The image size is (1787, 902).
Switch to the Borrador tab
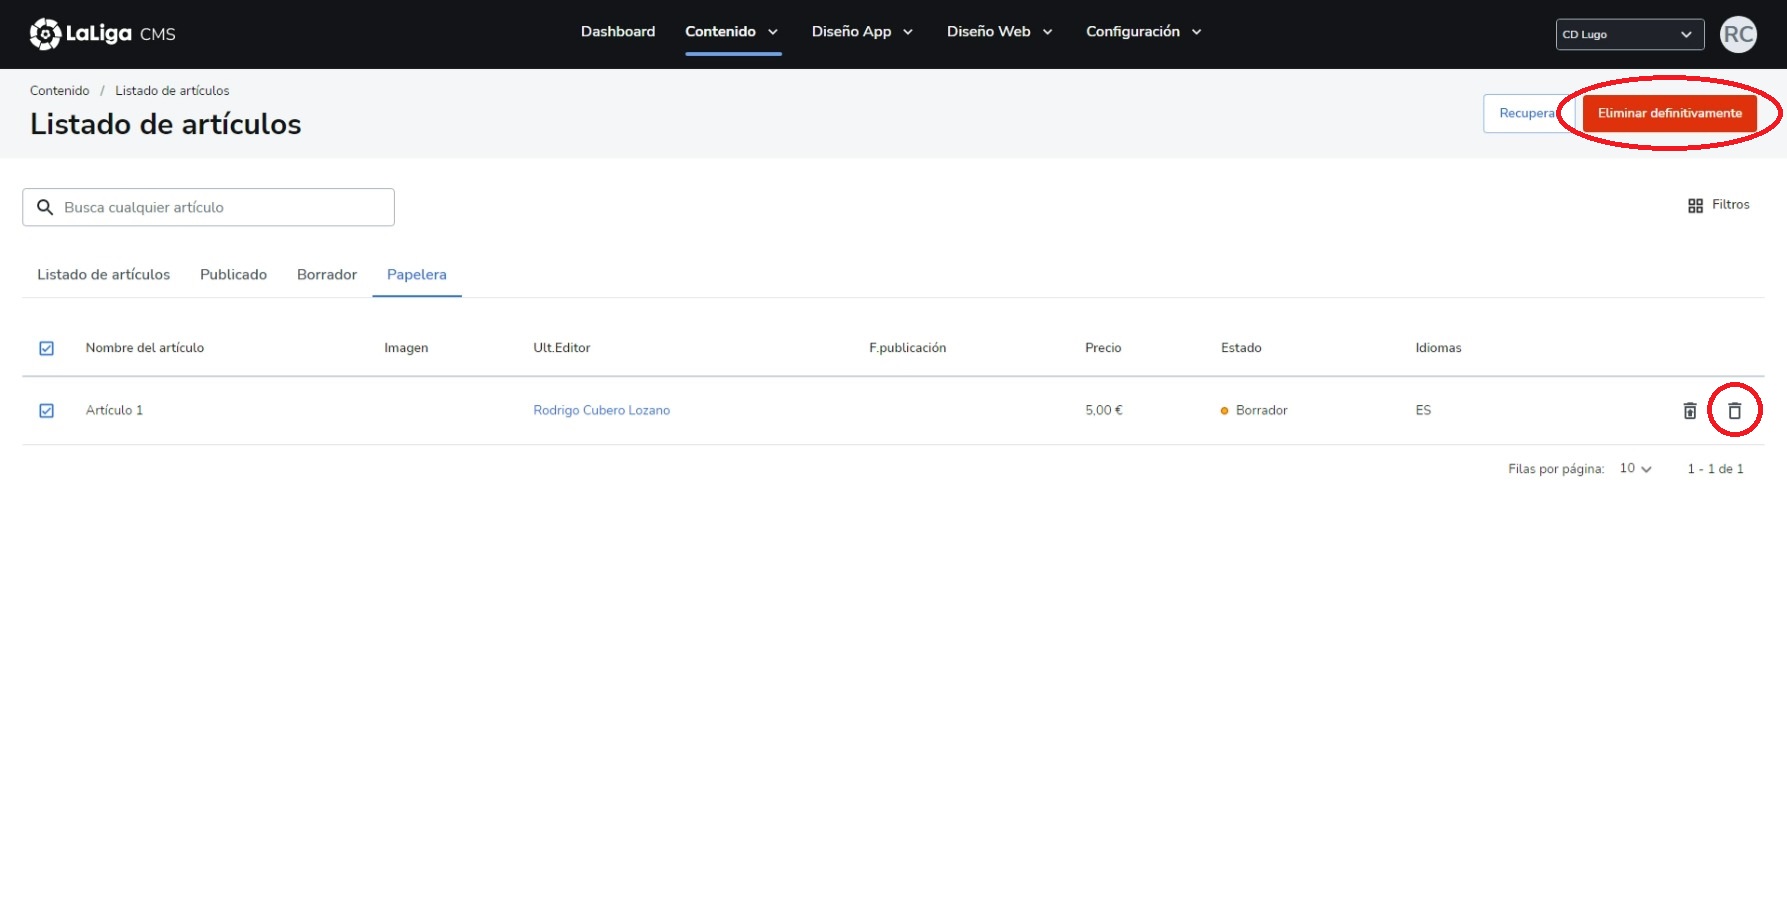pyautogui.click(x=327, y=275)
